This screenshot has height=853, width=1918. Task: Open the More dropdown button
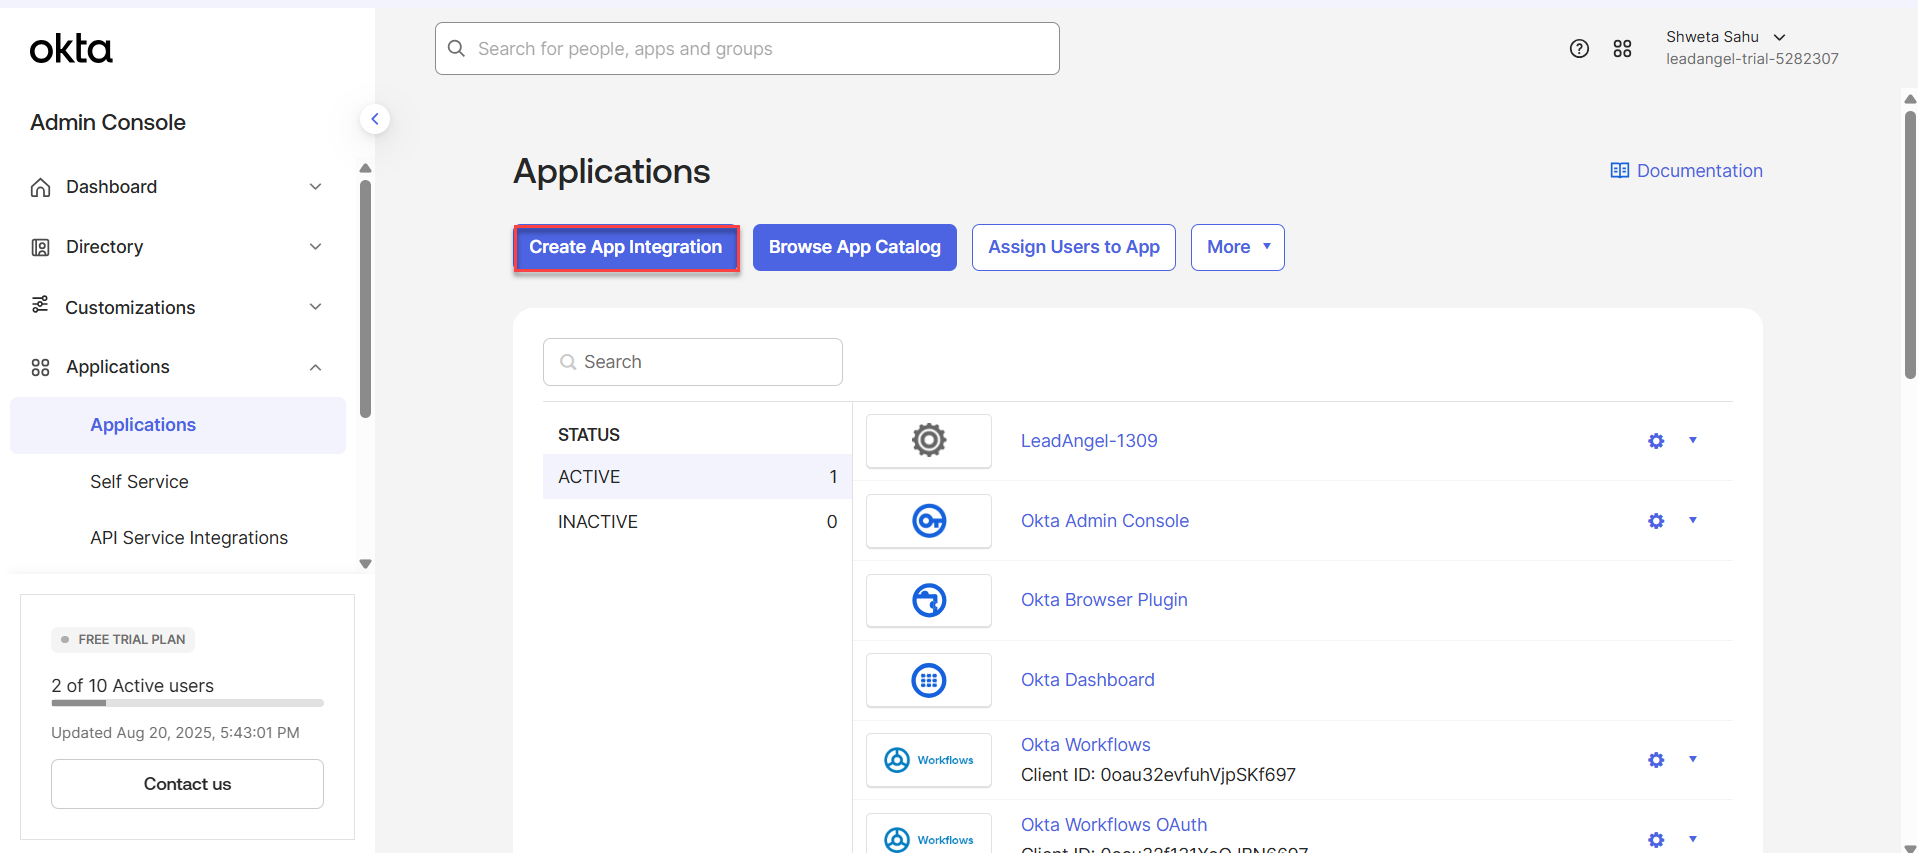tap(1237, 247)
